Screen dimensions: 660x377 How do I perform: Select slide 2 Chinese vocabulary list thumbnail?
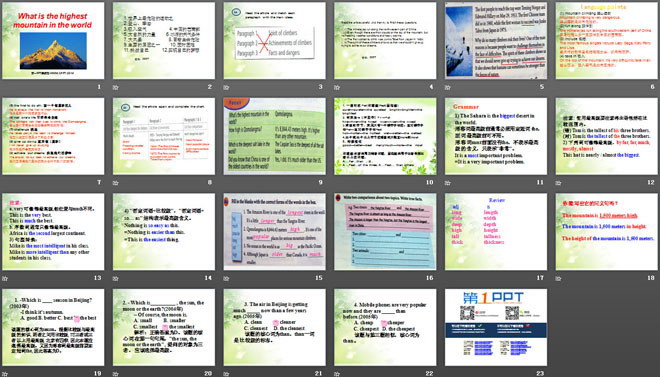coord(164,40)
